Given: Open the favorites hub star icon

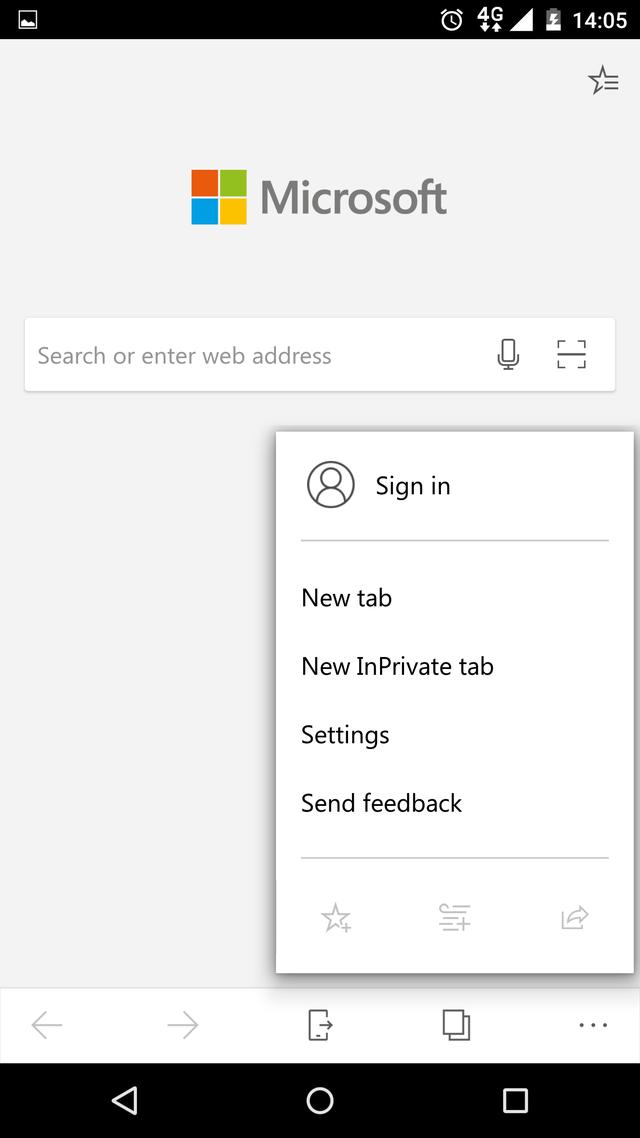Looking at the screenshot, I should pos(603,81).
